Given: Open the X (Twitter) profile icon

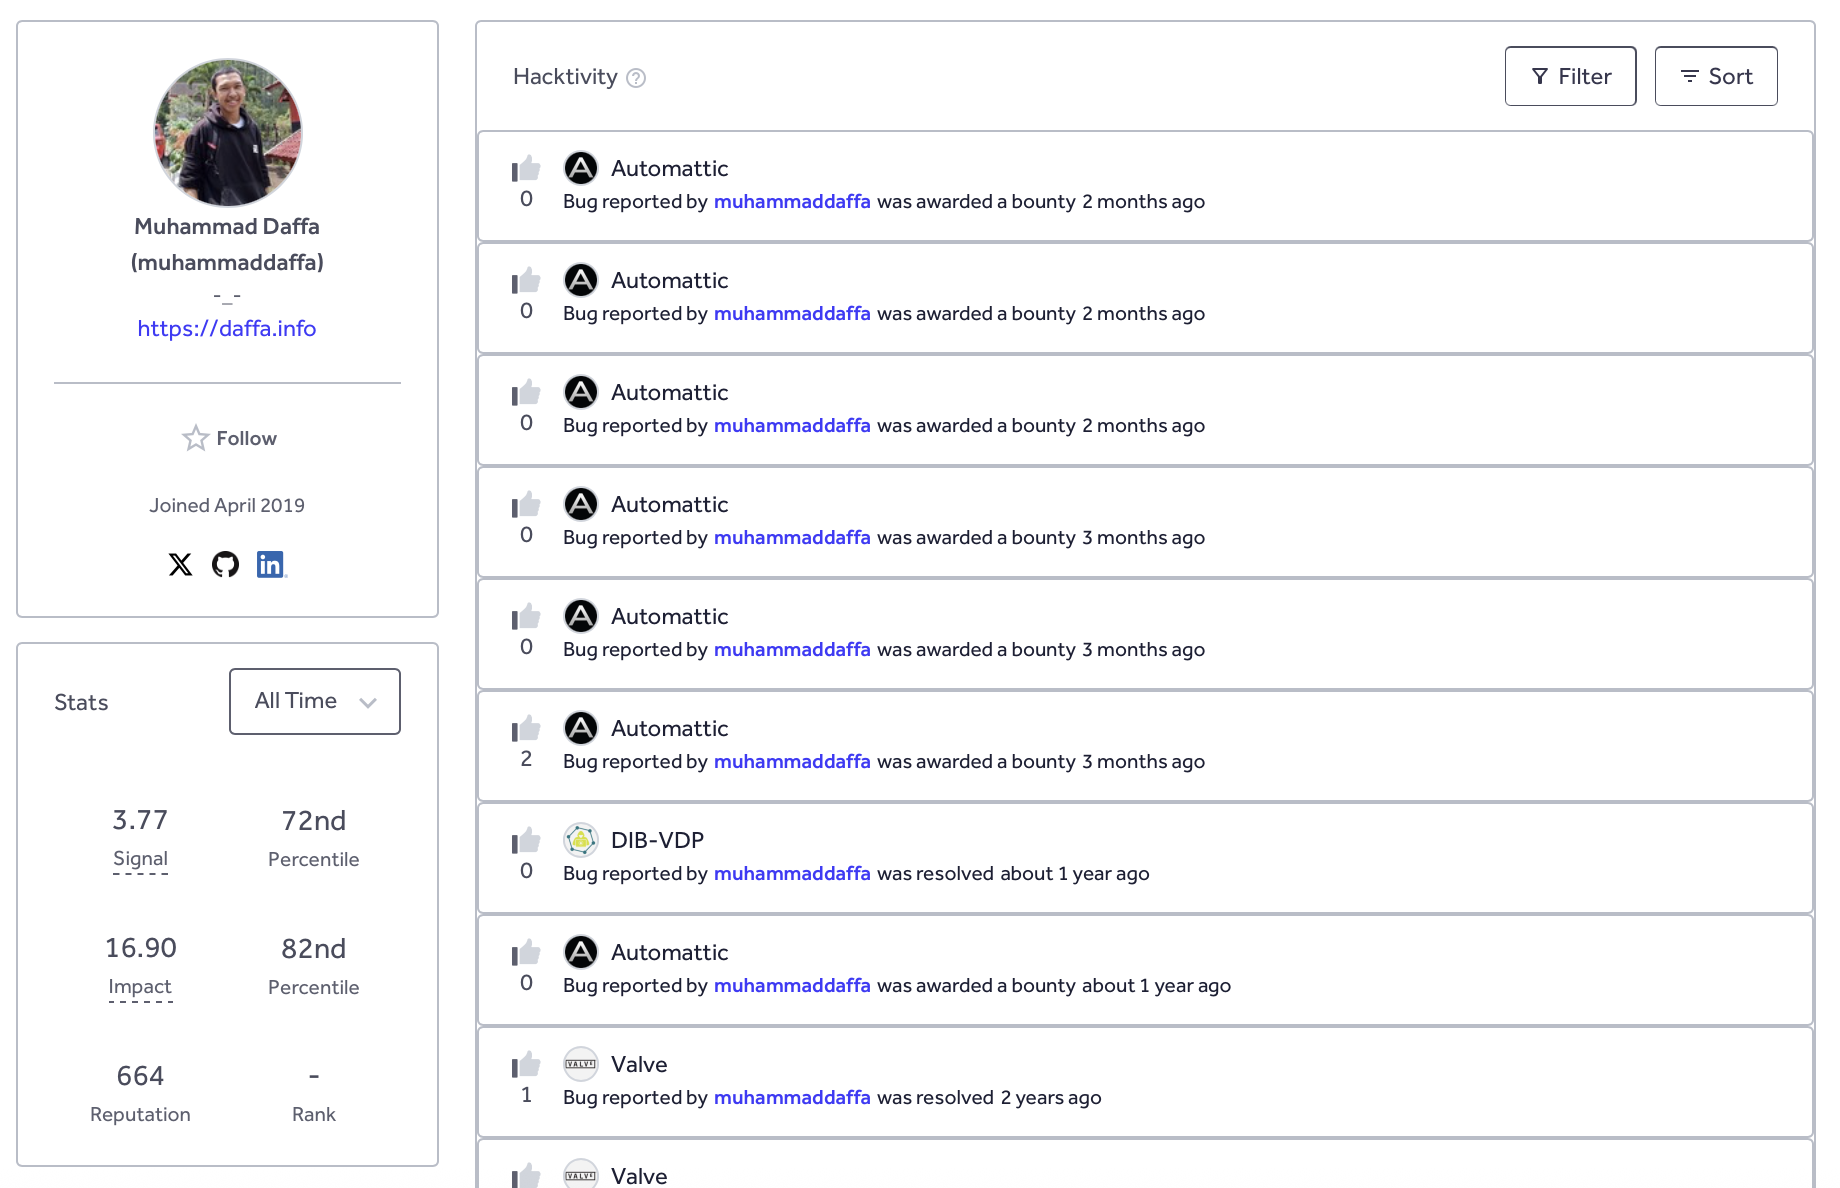Looking at the screenshot, I should 180,565.
